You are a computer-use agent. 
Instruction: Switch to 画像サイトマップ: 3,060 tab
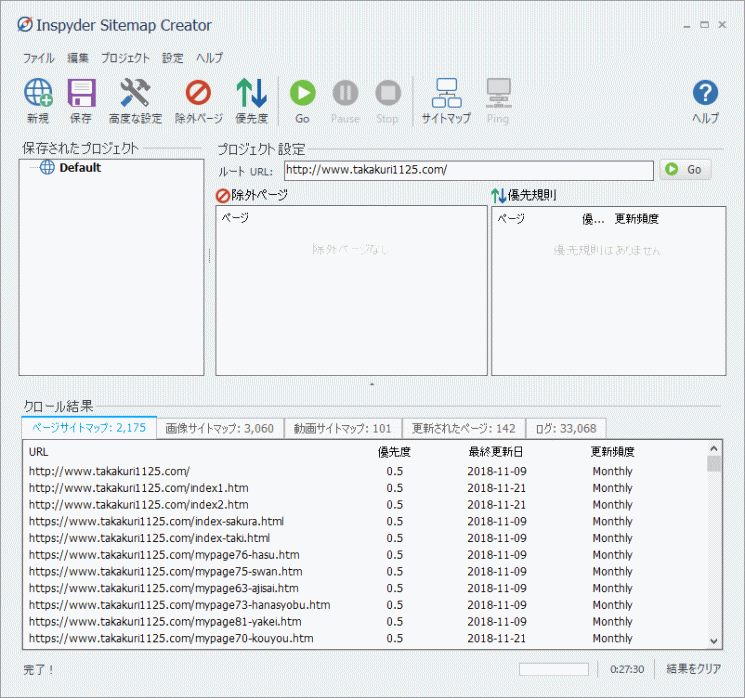(220, 429)
